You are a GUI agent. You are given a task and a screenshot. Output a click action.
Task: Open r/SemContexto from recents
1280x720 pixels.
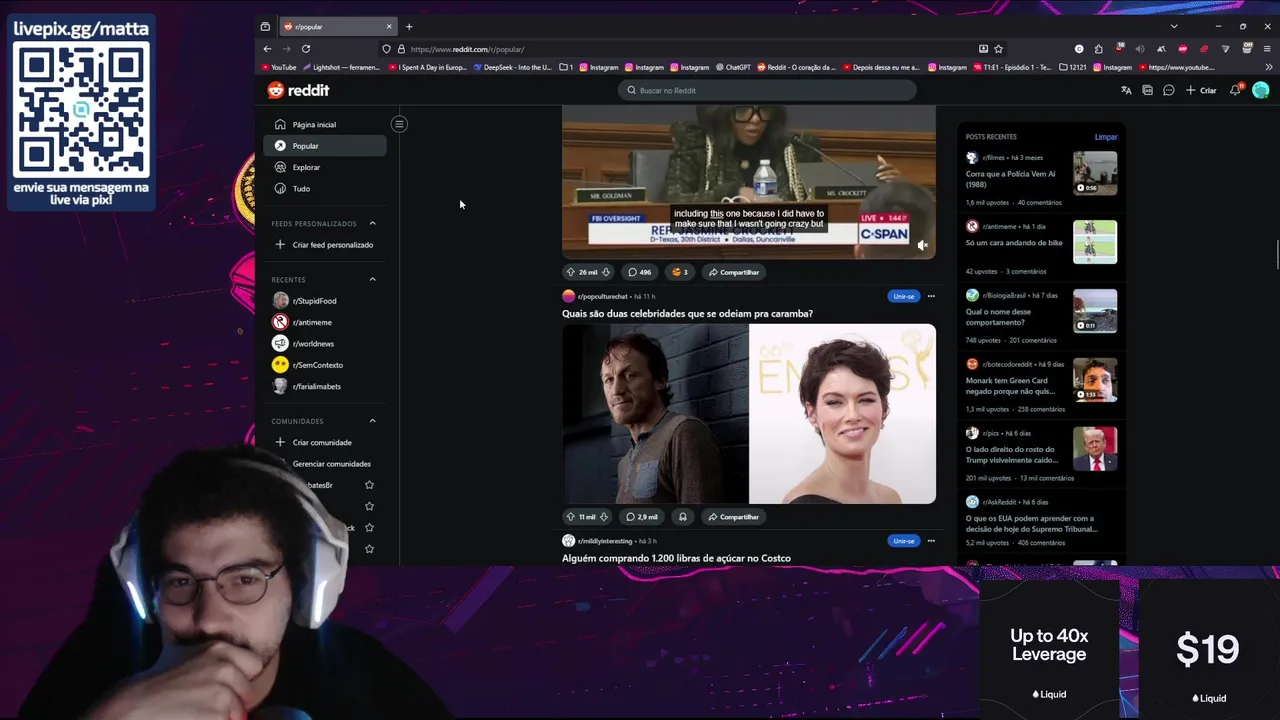pos(324,365)
